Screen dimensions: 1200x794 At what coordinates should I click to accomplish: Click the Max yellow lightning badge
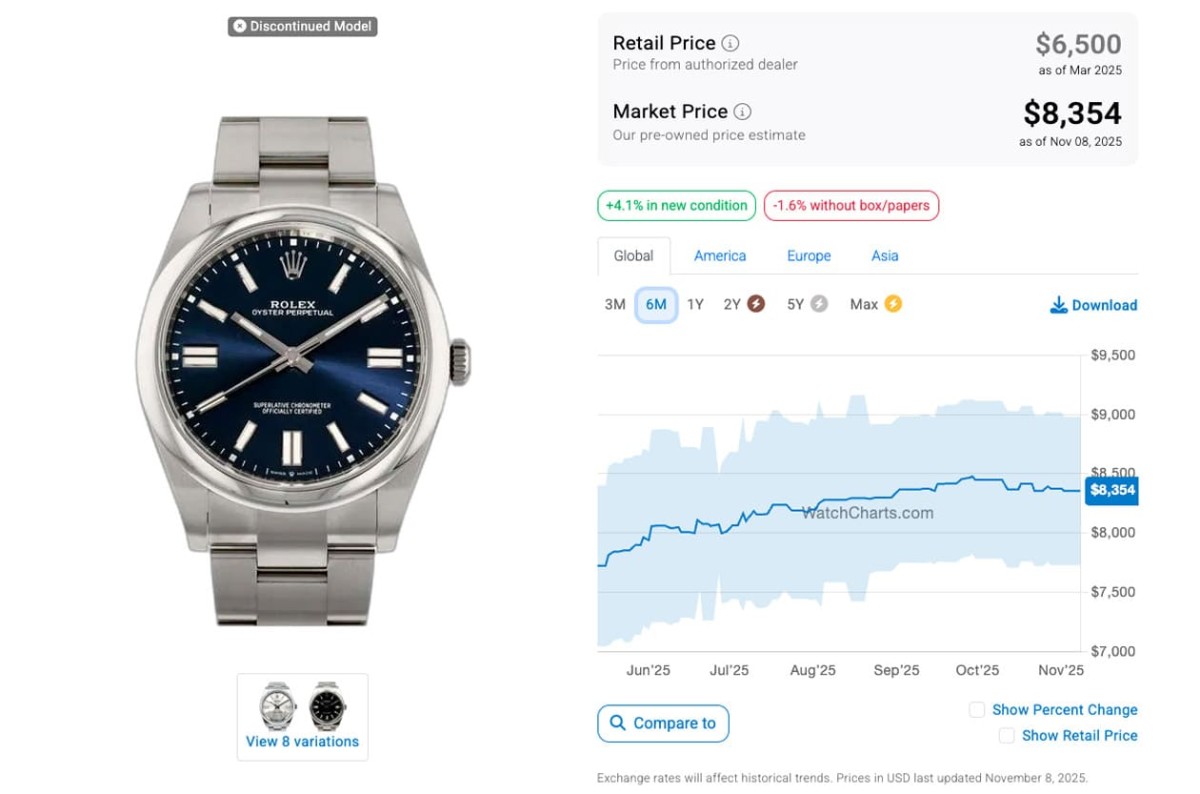892,304
